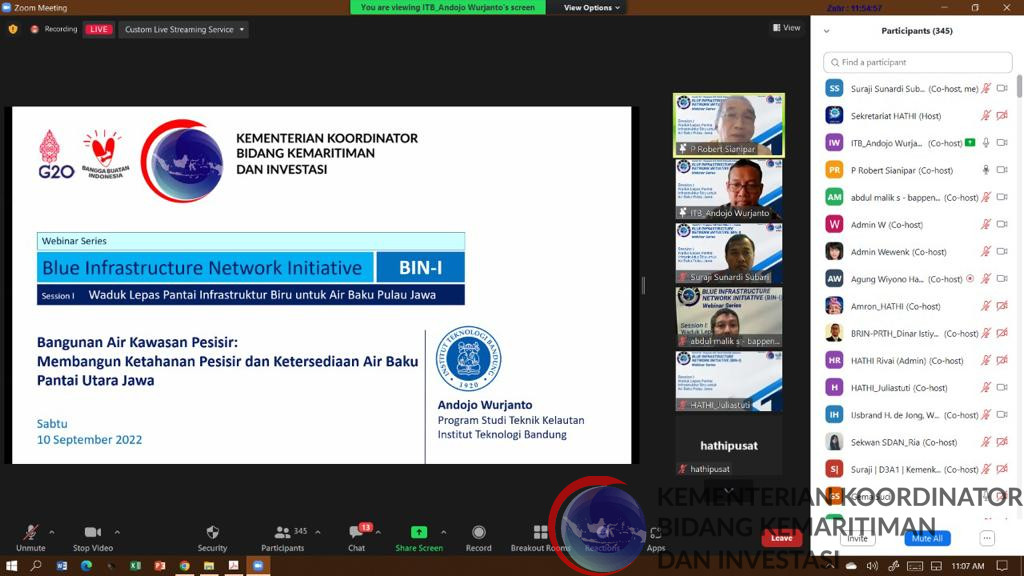Select BRIN-PRTH_Dinar Istiy in the participant list
This screenshot has width=1024, height=576.
(918, 333)
